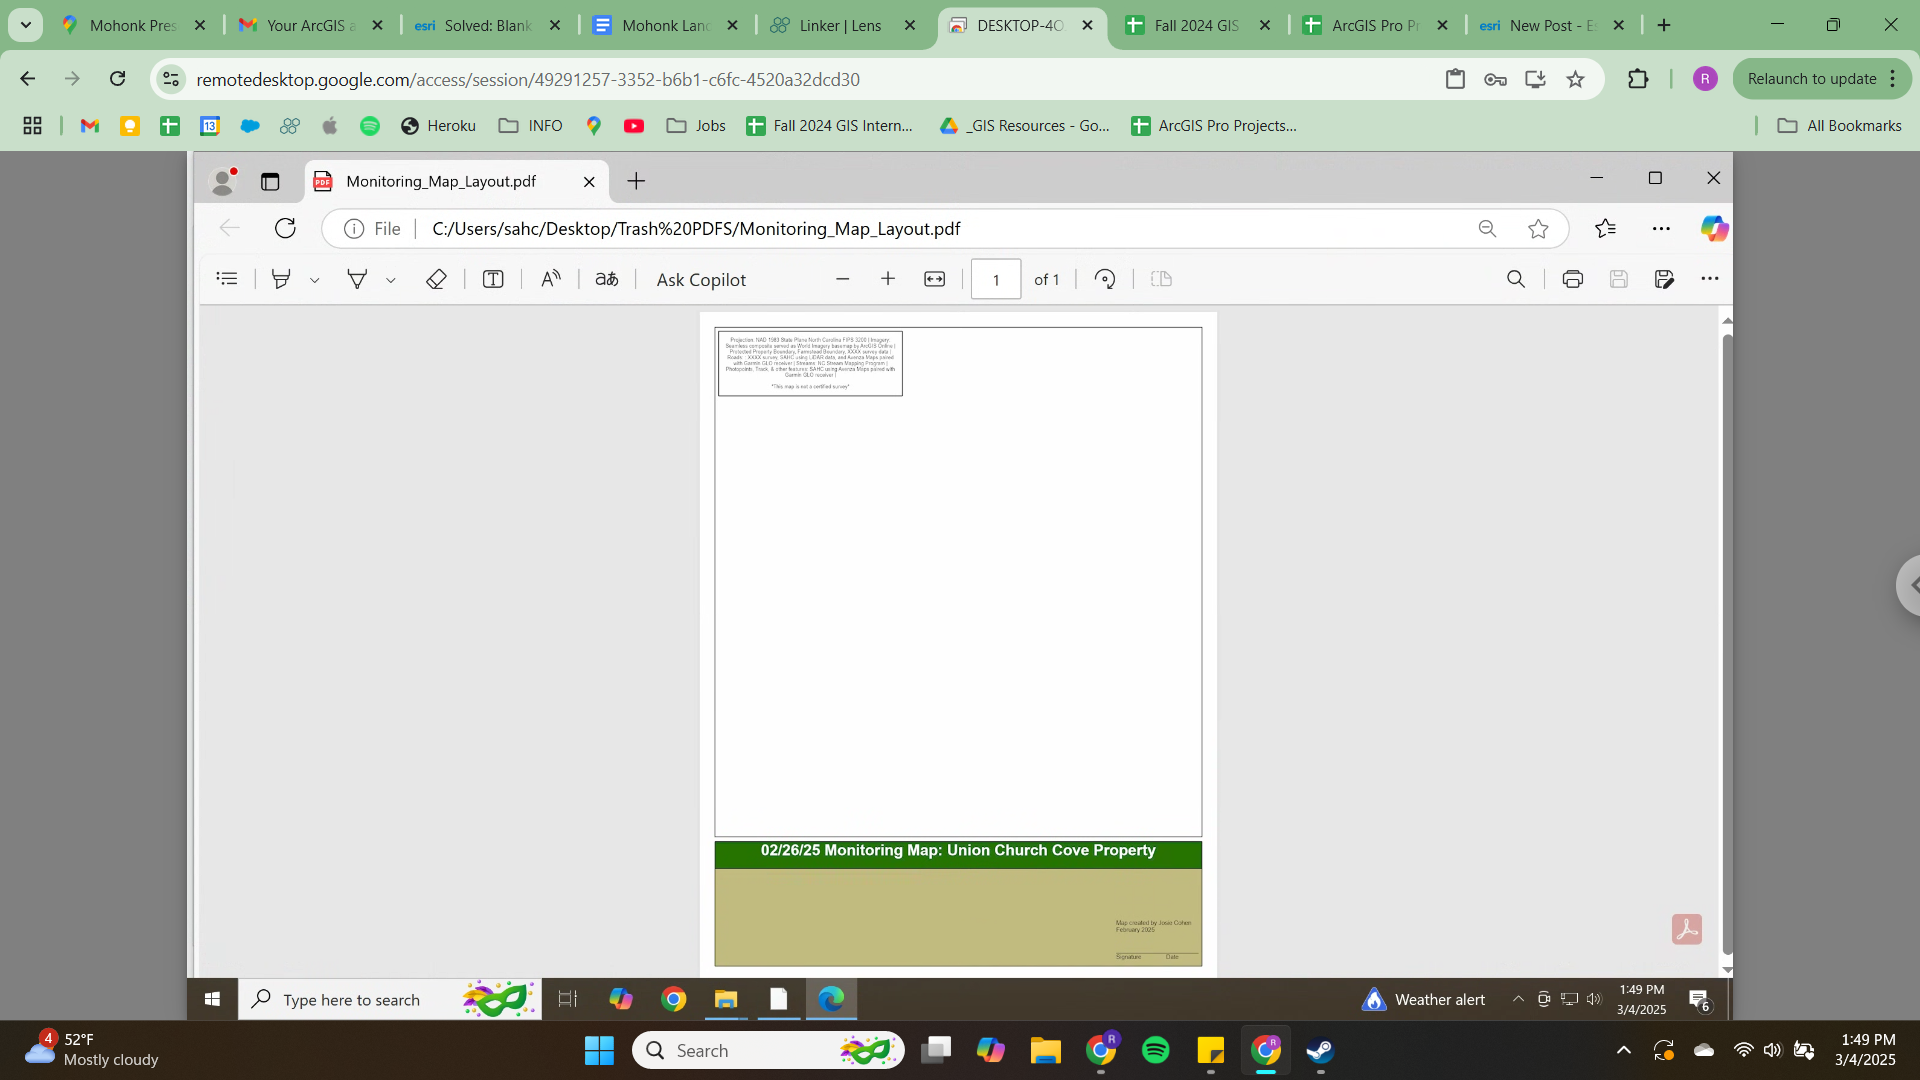Viewport: 1920px width, 1080px height.
Task: Open search within the PDF document
Action: [x=1516, y=279]
